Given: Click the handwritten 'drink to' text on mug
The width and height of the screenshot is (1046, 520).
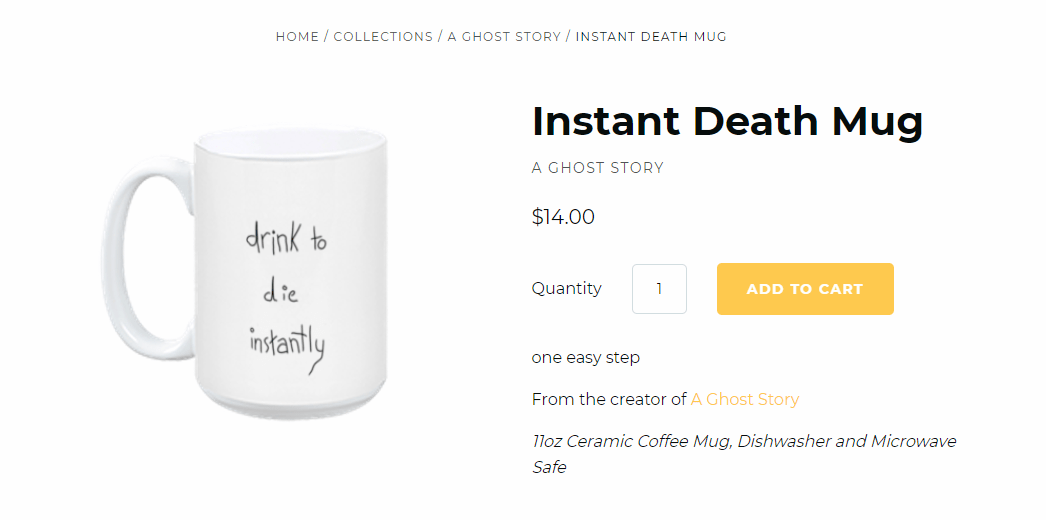Looking at the screenshot, I should (286, 238).
